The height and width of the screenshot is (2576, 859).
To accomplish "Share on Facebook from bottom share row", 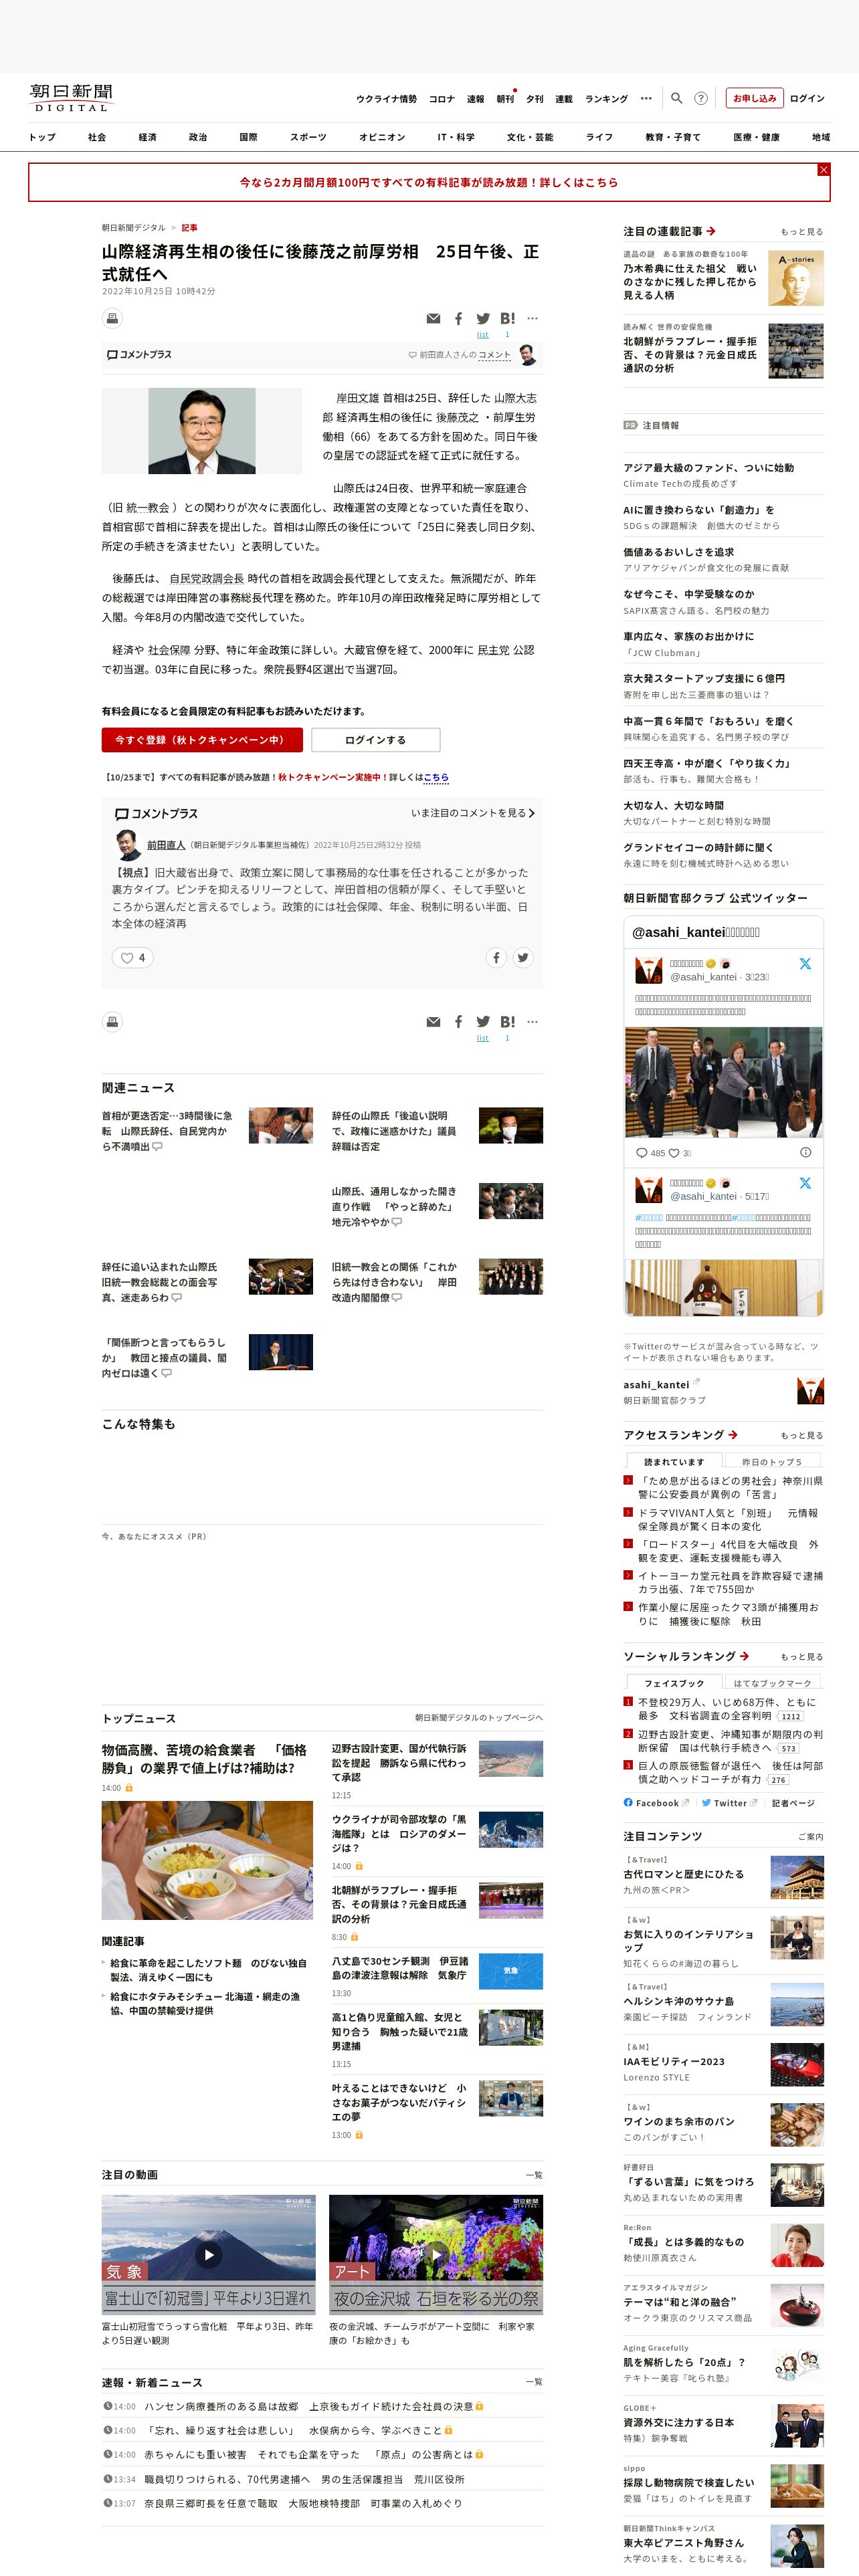I will (x=458, y=1021).
